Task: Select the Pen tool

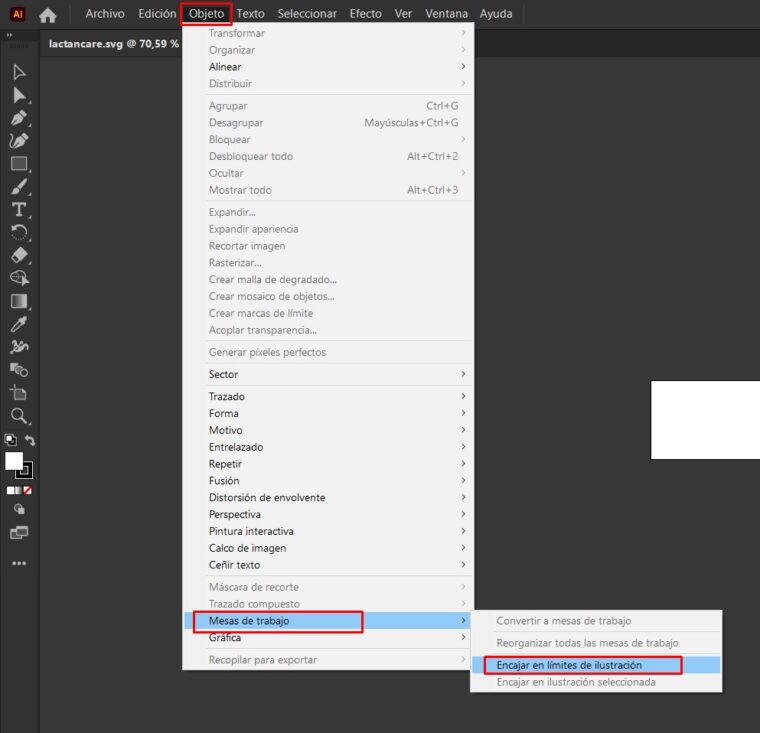Action: 19,118
